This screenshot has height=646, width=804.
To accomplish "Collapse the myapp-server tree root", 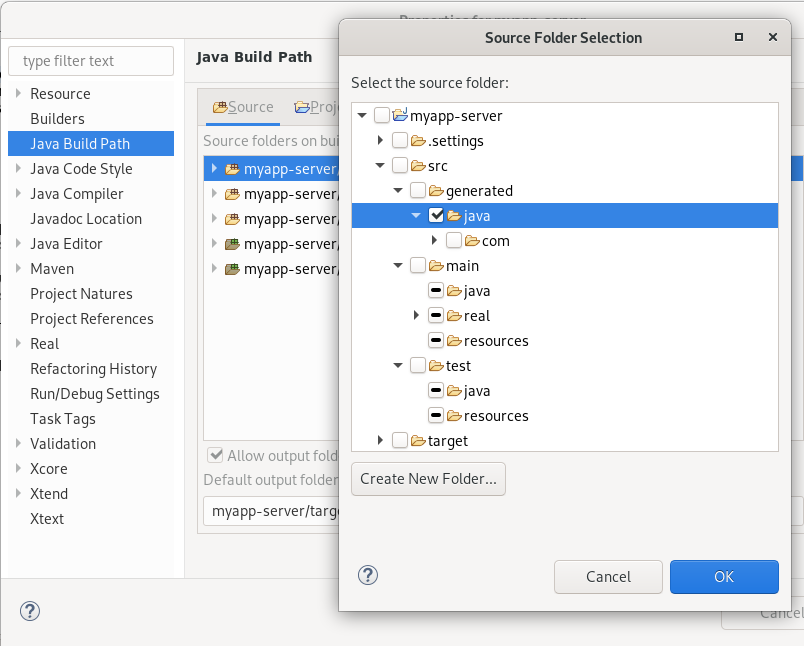I will [363, 115].
